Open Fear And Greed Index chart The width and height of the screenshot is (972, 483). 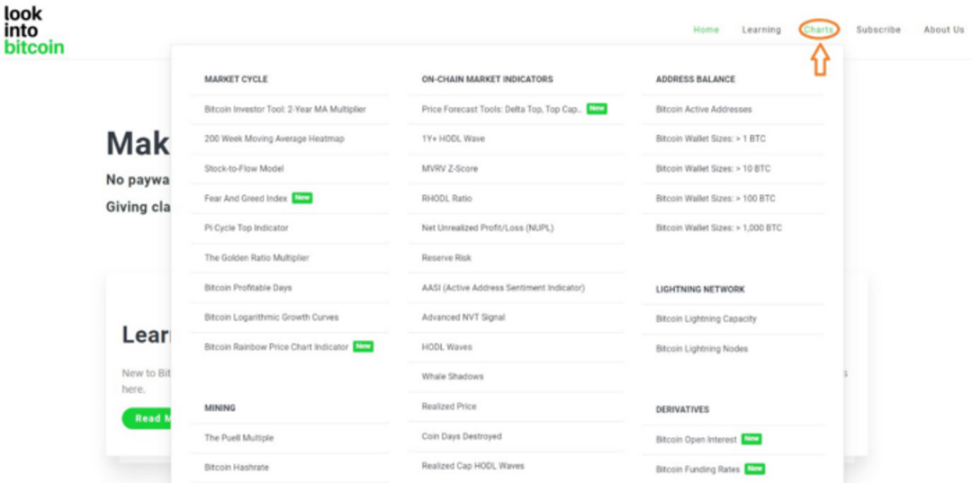click(x=246, y=198)
